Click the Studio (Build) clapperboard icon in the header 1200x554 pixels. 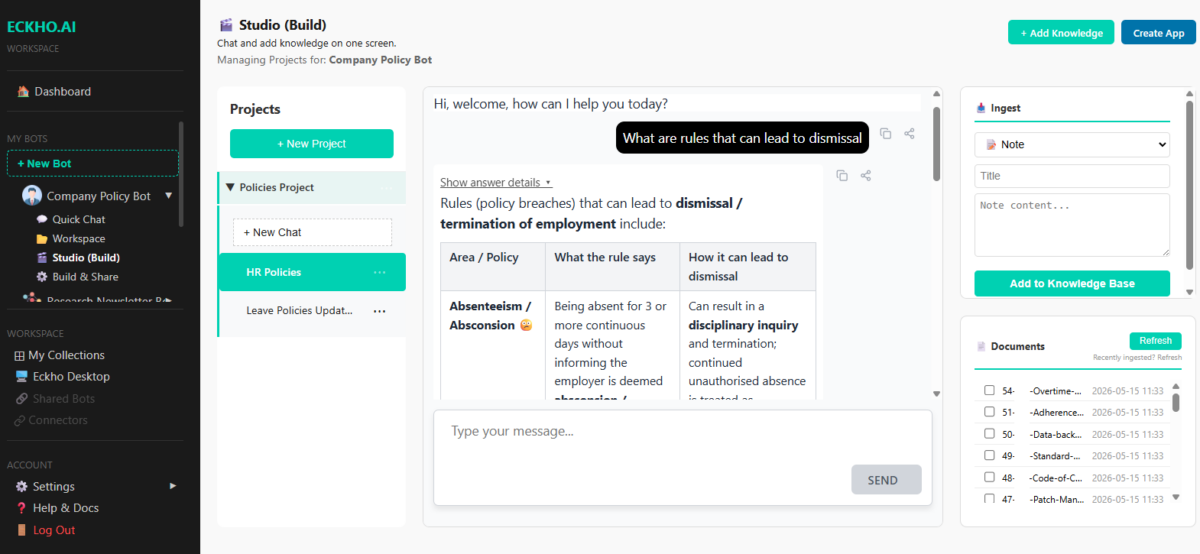pos(226,25)
